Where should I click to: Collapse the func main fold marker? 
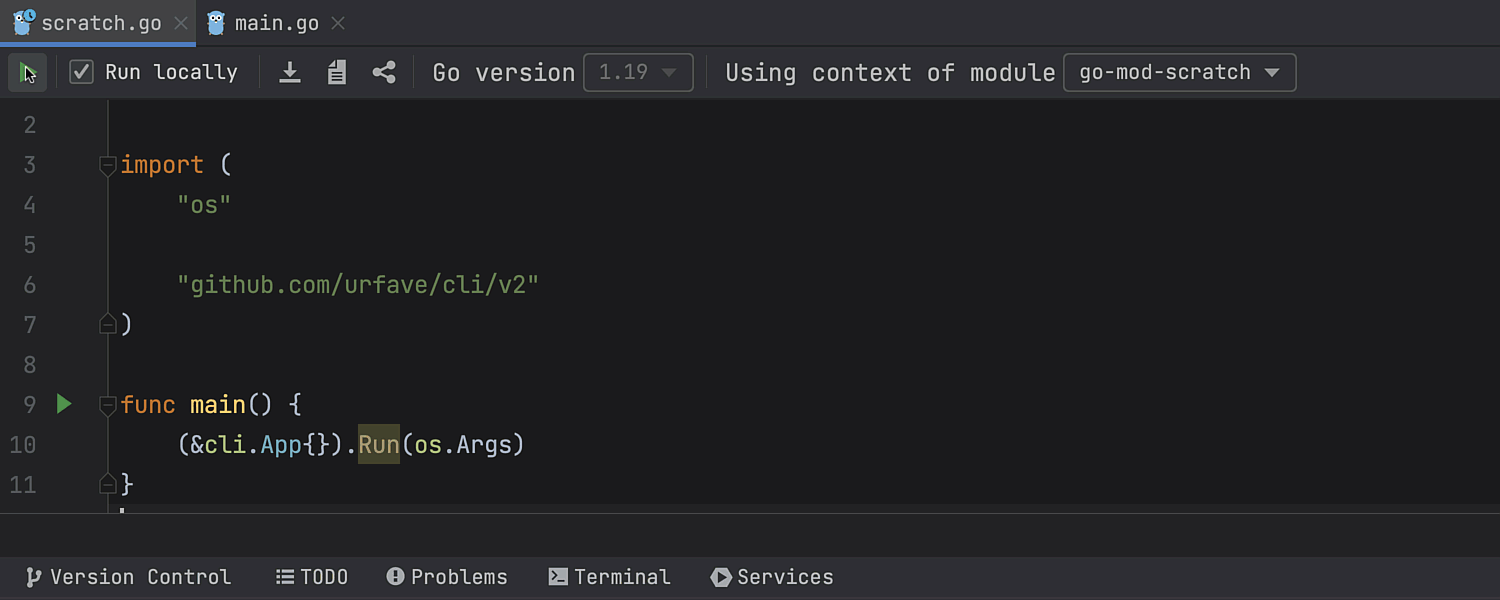(108, 405)
